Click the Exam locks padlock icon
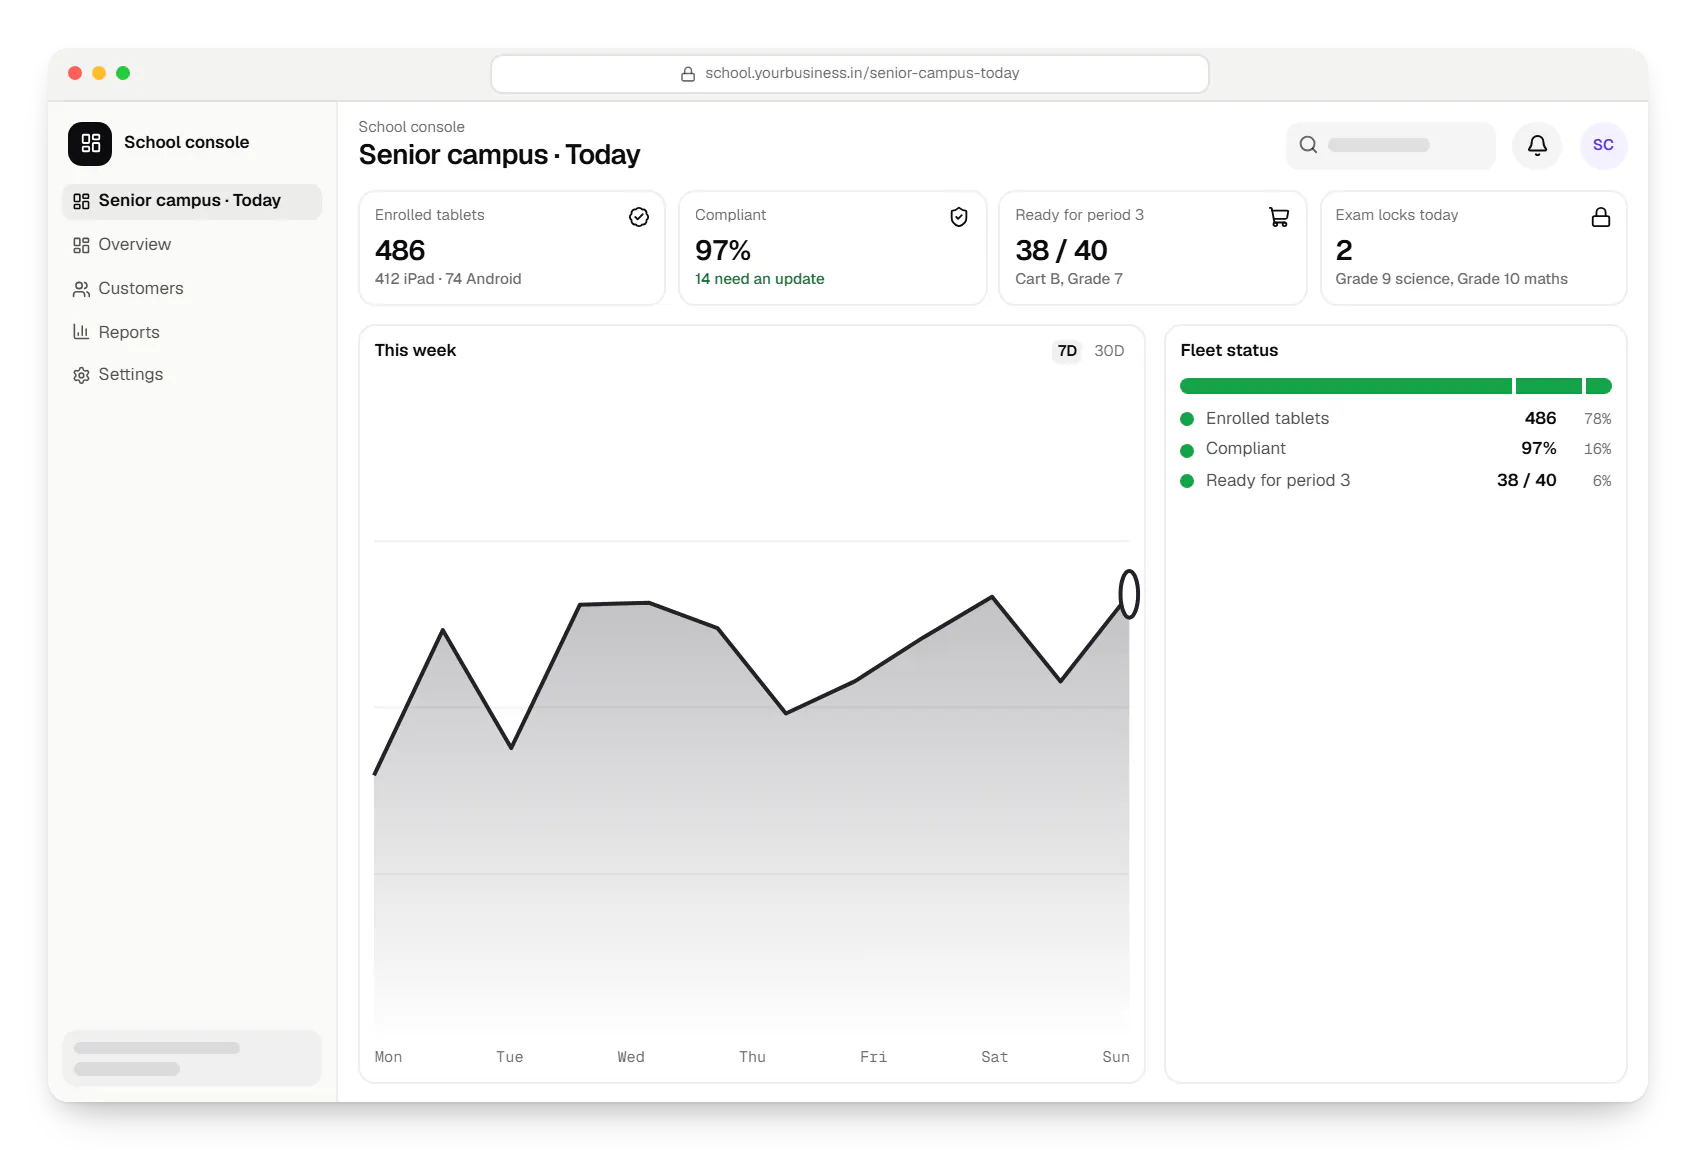 coord(1601,217)
